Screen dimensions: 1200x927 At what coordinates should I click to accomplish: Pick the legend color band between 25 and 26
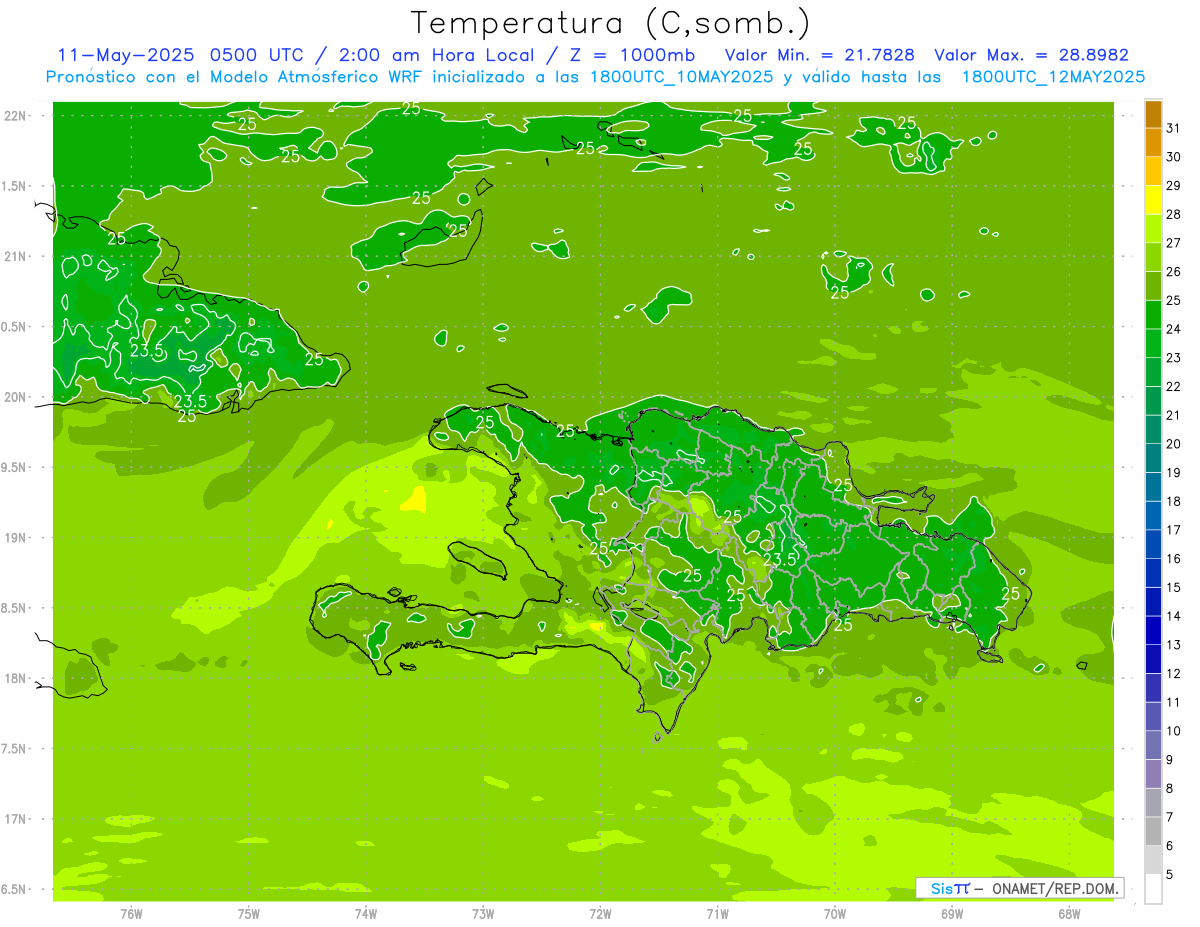(1153, 286)
